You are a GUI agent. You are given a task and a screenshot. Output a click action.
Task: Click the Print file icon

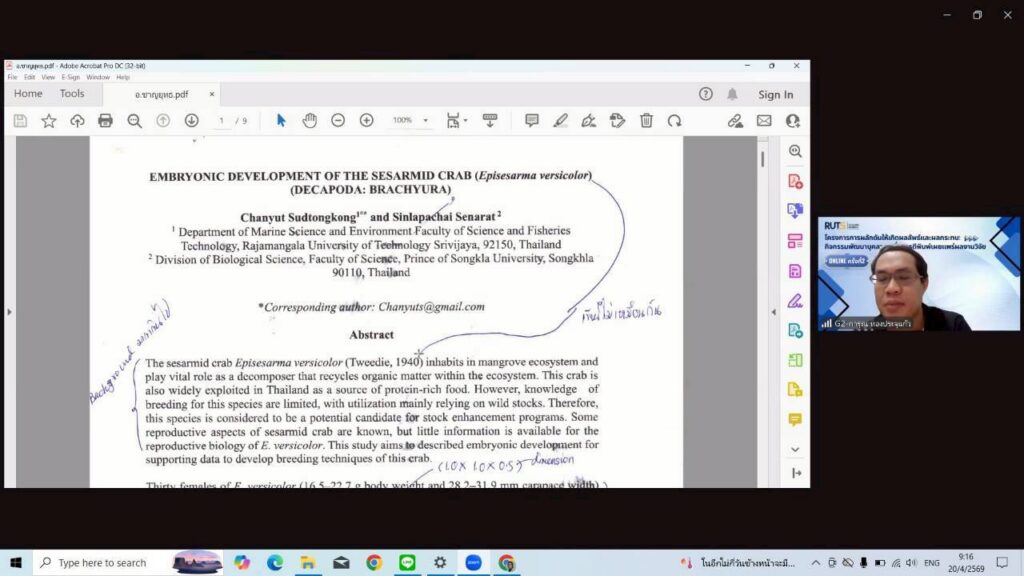tap(105, 120)
